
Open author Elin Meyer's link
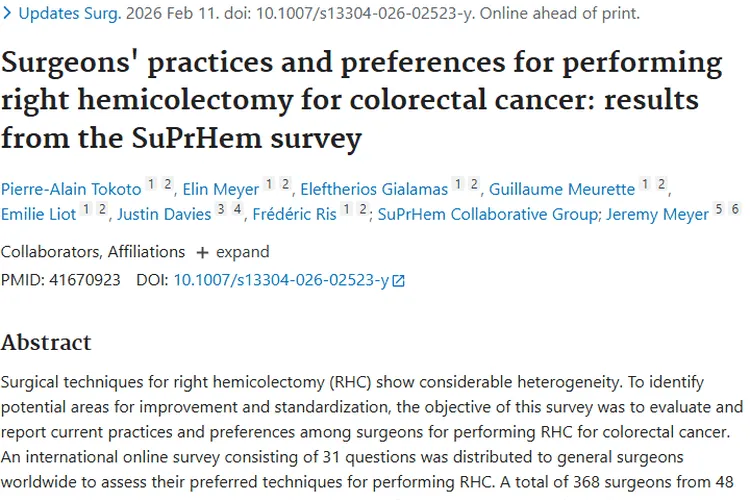coord(220,188)
